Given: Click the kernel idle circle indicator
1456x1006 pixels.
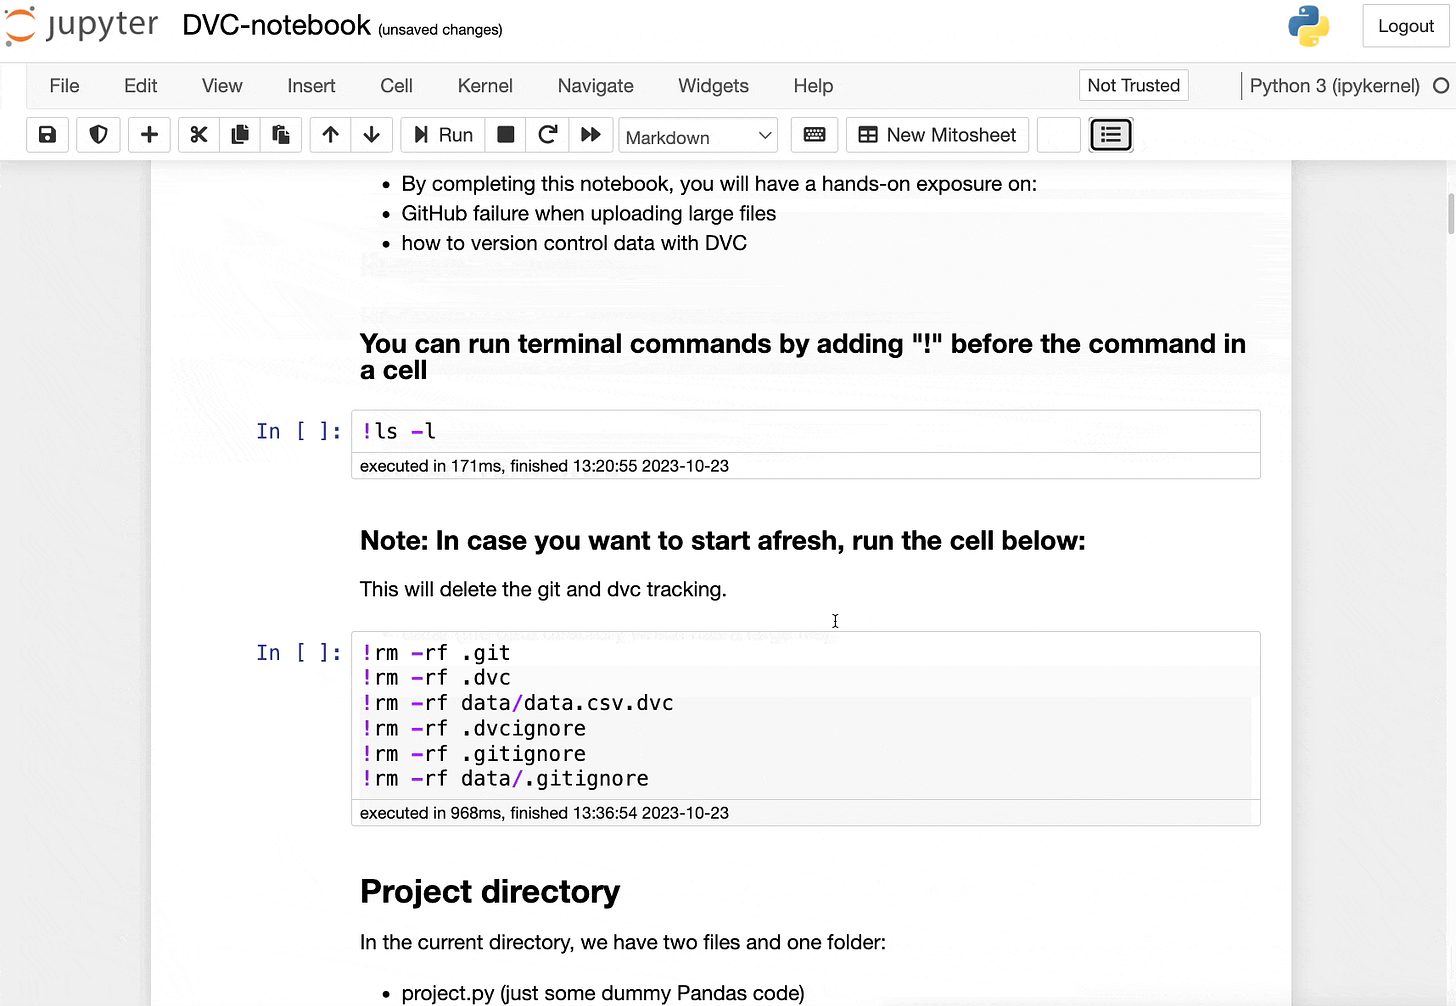Looking at the screenshot, I should (1441, 86).
